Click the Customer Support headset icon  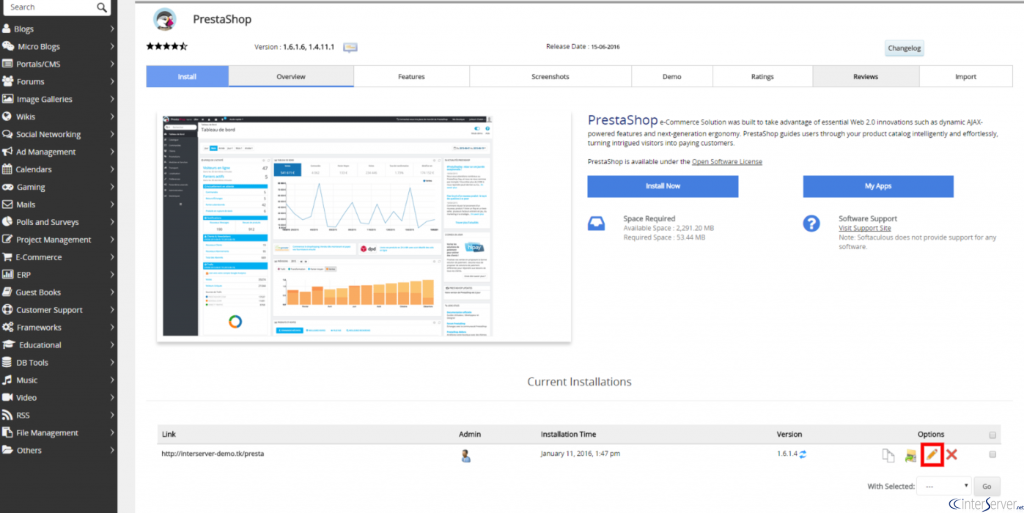(7, 310)
